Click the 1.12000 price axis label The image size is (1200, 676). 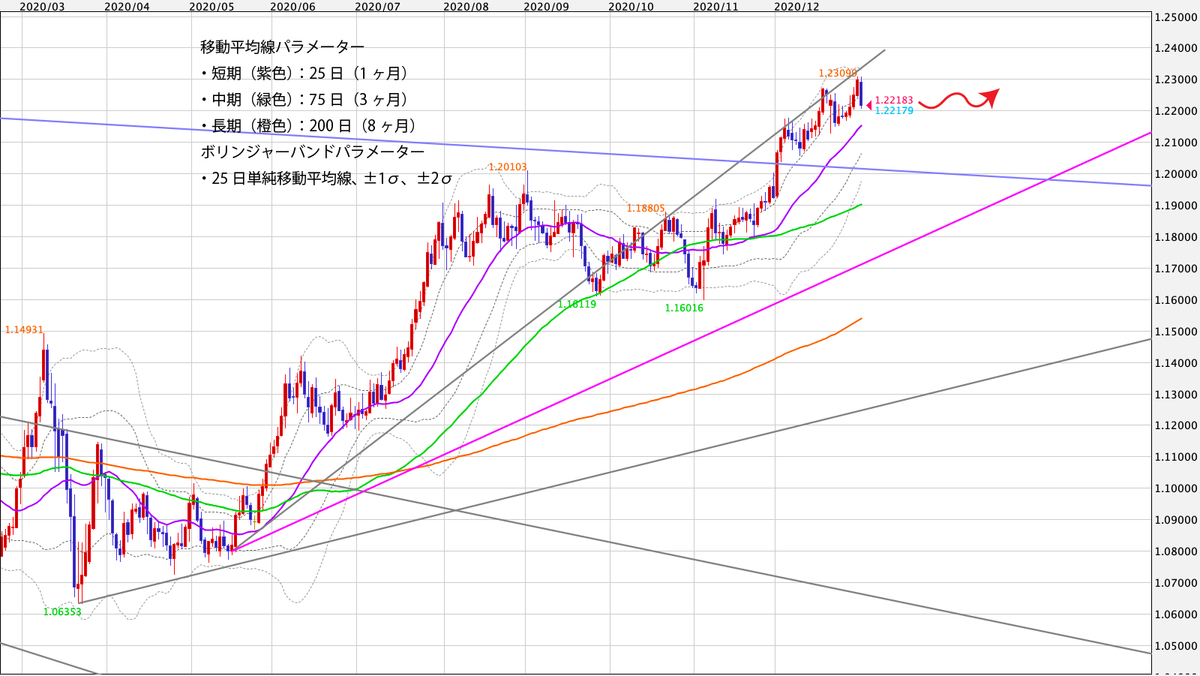(x=1175, y=427)
